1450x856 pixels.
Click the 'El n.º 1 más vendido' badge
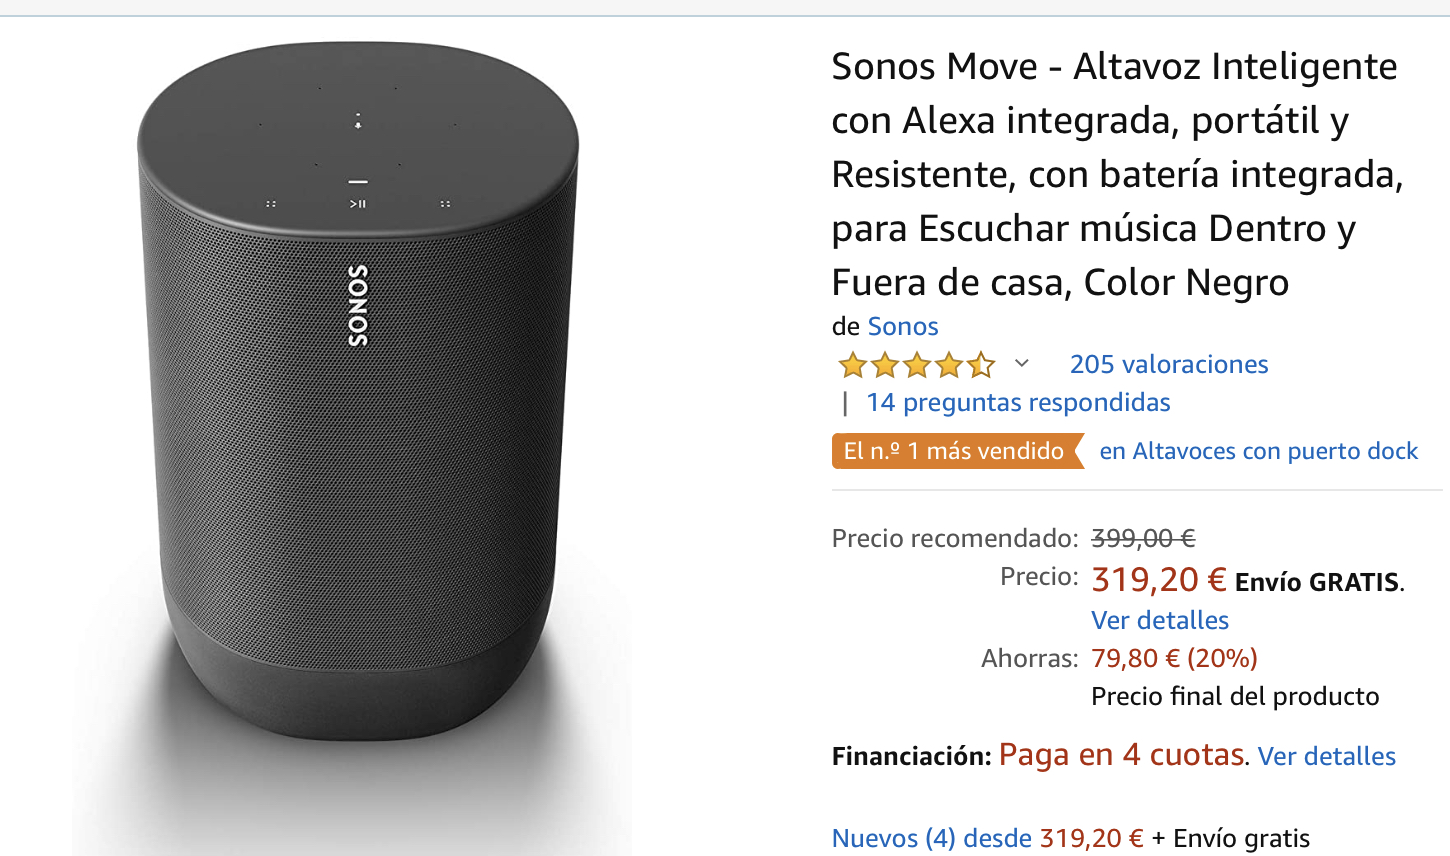(x=954, y=451)
